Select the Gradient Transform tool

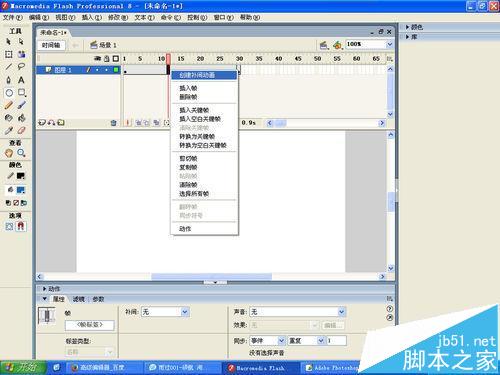tap(21, 54)
